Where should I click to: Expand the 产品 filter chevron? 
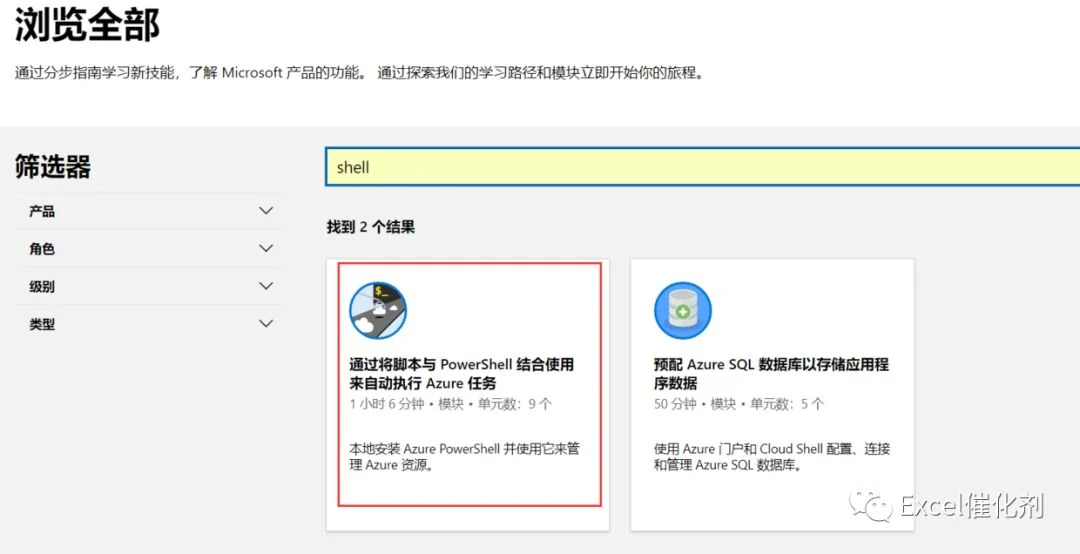266,211
